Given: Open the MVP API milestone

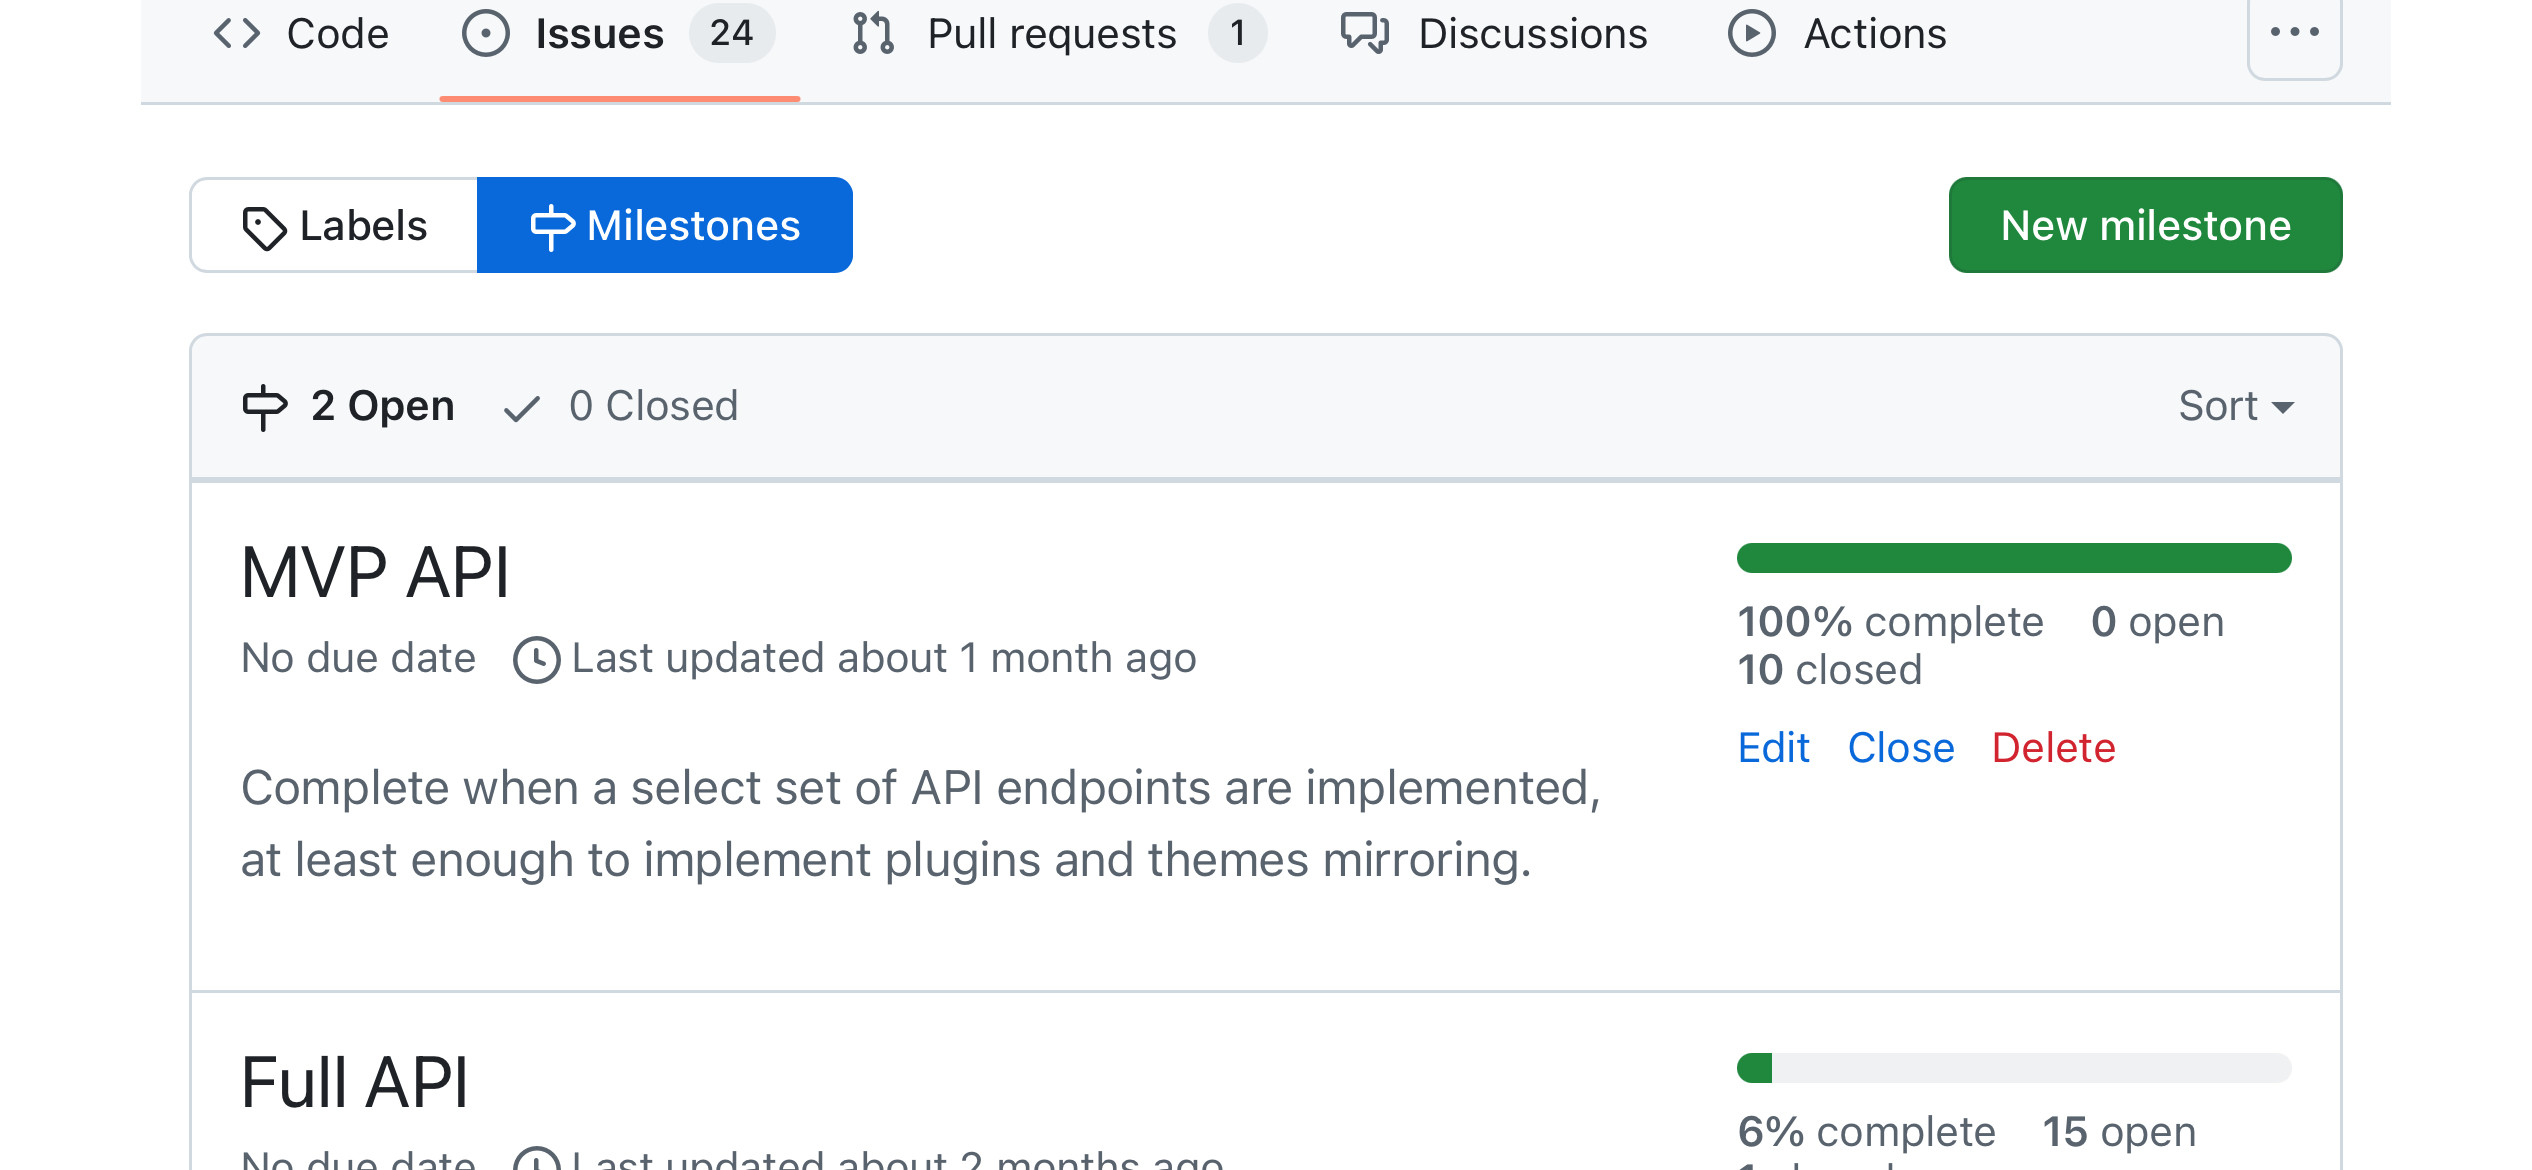Looking at the screenshot, I should [375, 573].
